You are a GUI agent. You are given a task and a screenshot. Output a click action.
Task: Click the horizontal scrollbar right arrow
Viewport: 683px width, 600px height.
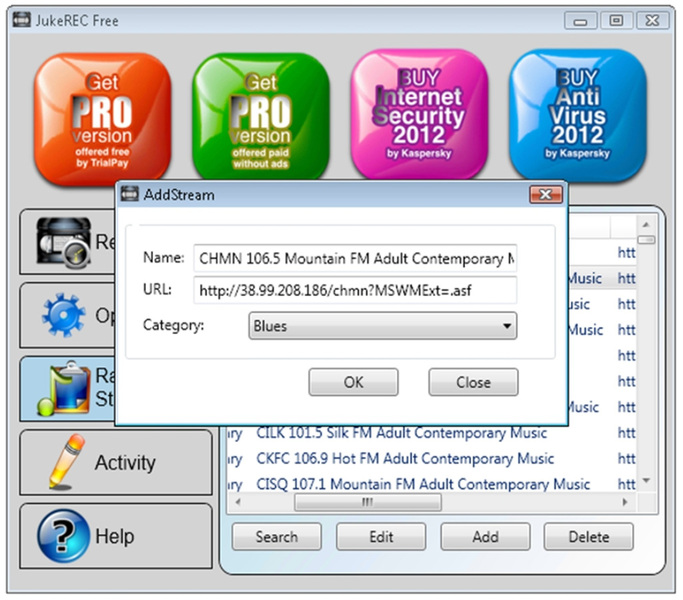pos(625,502)
